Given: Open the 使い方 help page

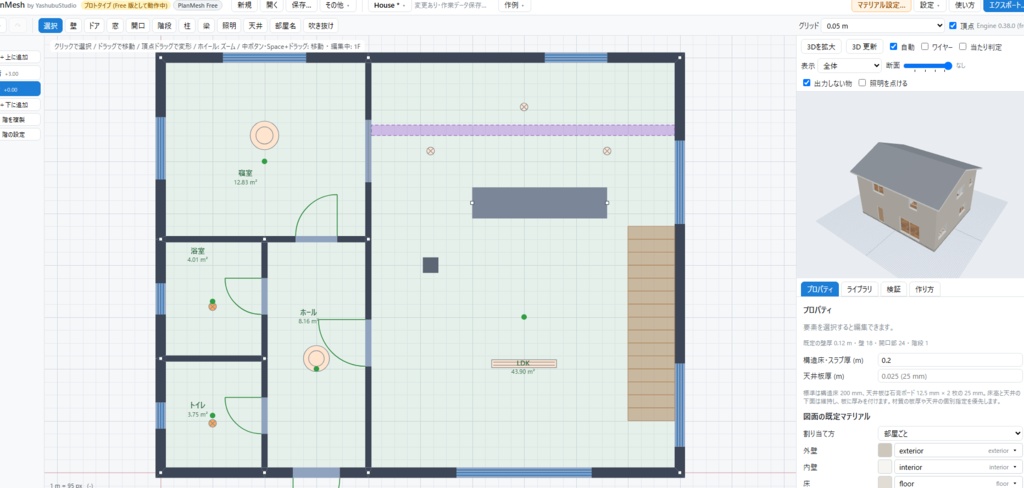Looking at the screenshot, I should [x=965, y=5].
